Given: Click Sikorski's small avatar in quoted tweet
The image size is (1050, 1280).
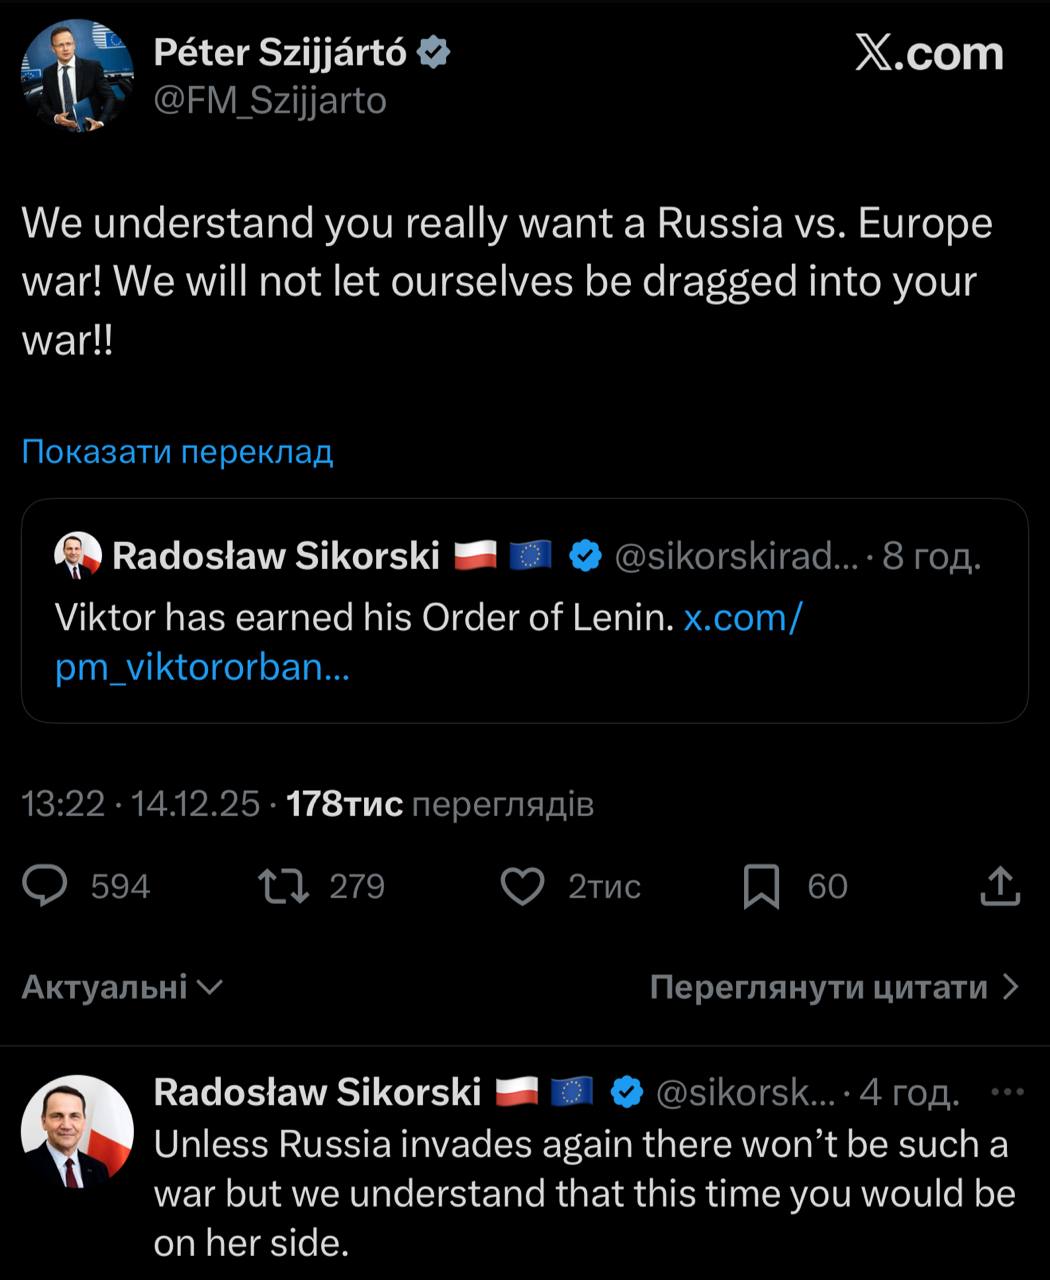Looking at the screenshot, I should (x=78, y=555).
